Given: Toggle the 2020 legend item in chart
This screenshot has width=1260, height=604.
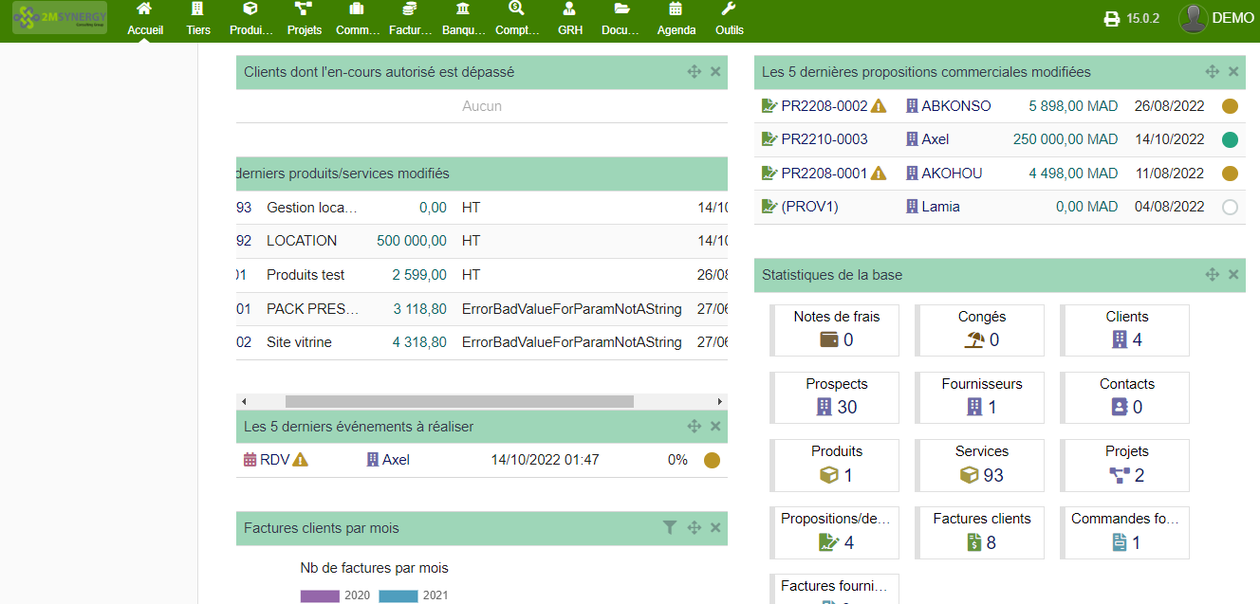Looking at the screenshot, I should [335, 595].
